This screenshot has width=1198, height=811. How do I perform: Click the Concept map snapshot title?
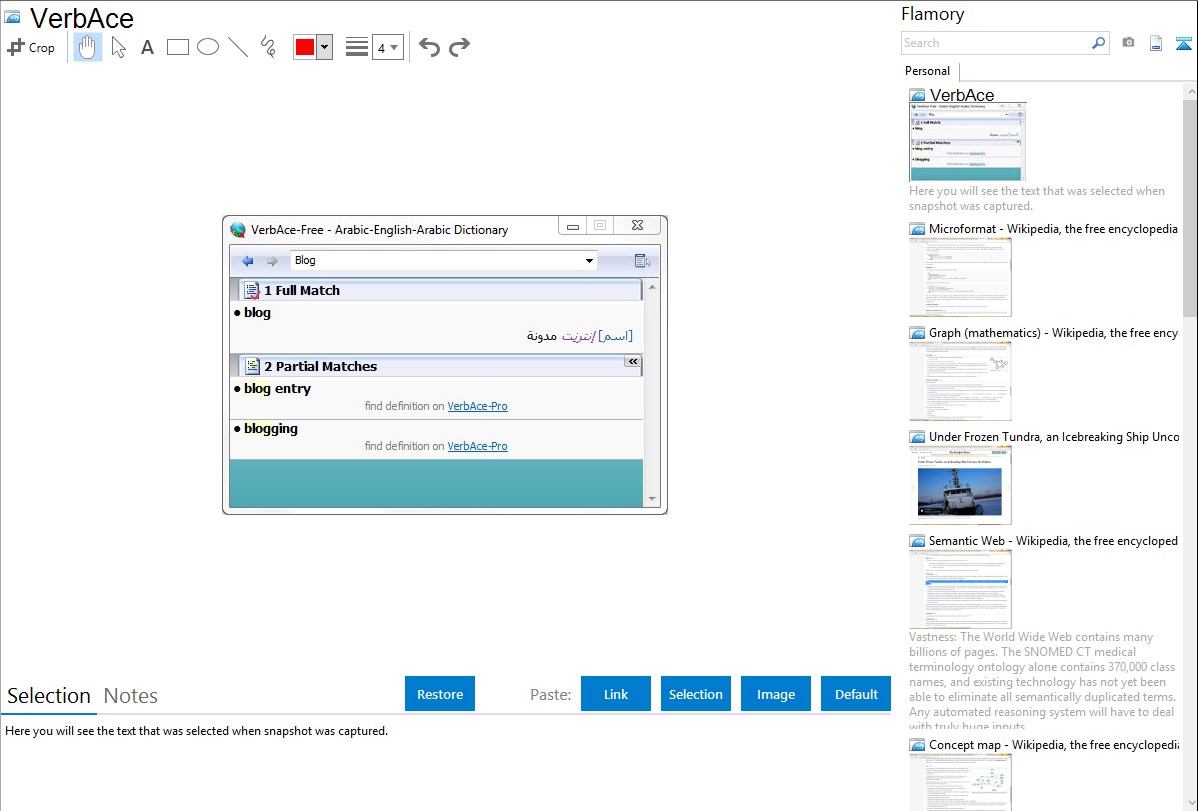click(1054, 744)
